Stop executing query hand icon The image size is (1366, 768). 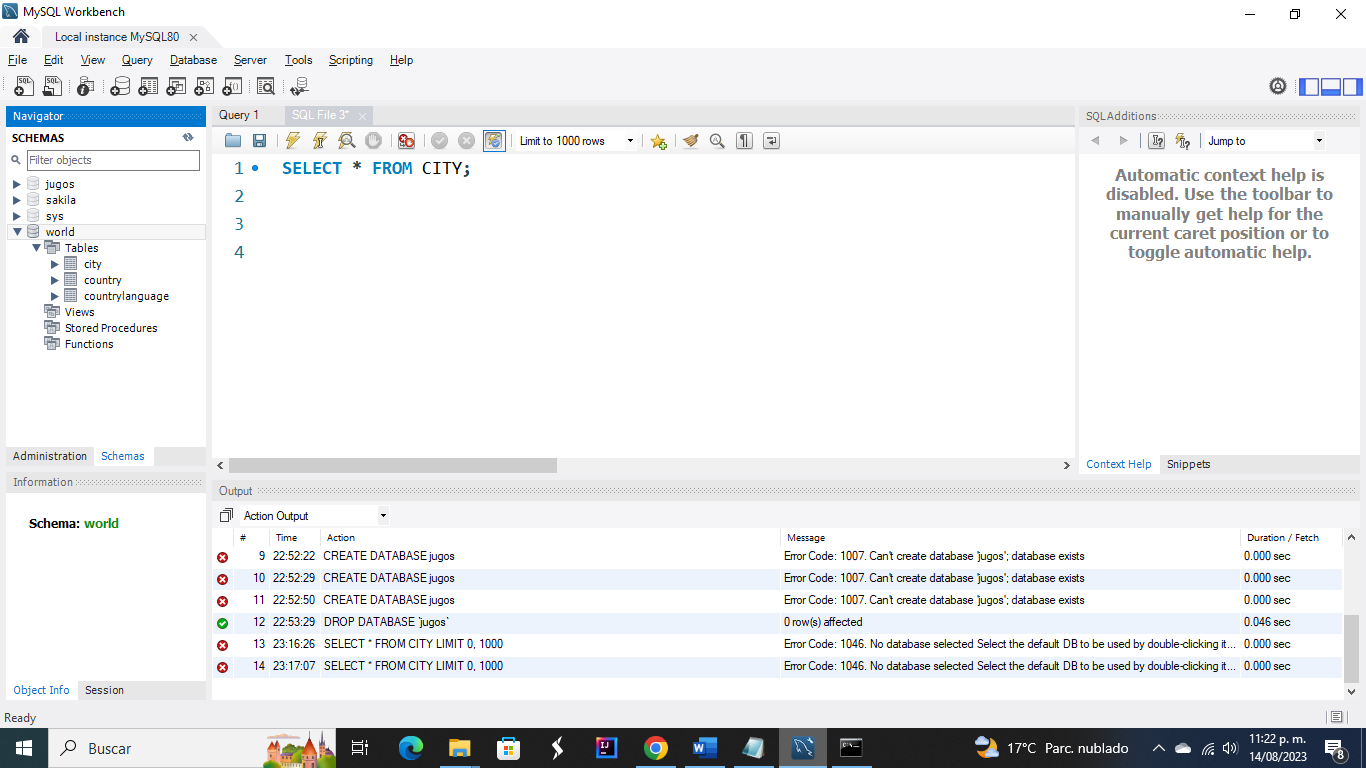pos(373,141)
